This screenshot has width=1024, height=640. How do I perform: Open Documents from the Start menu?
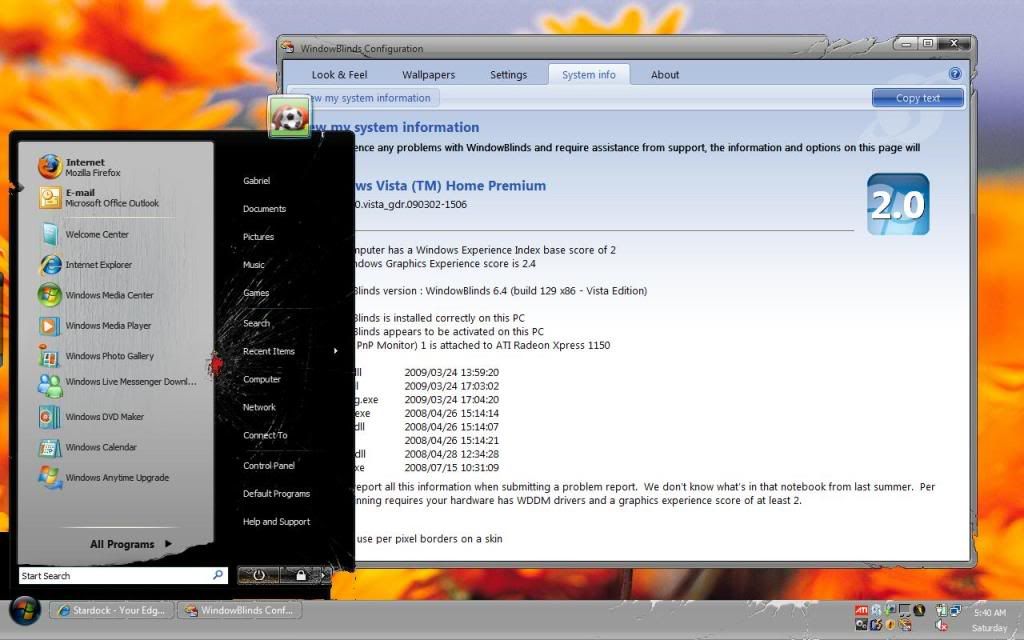pyautogui.click(x=264, y=209)
